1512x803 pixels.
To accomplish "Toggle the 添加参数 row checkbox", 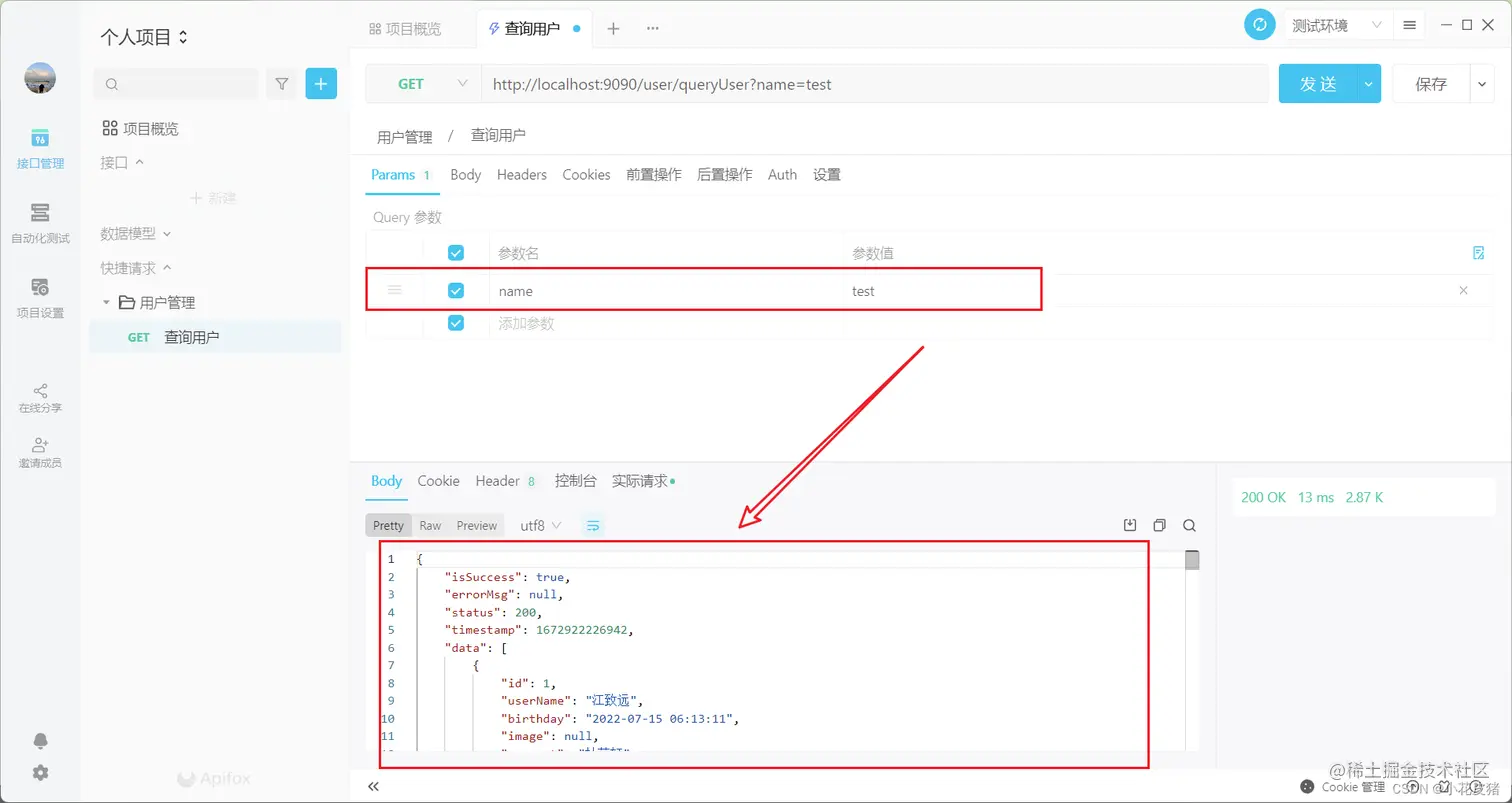I will 456,323.
